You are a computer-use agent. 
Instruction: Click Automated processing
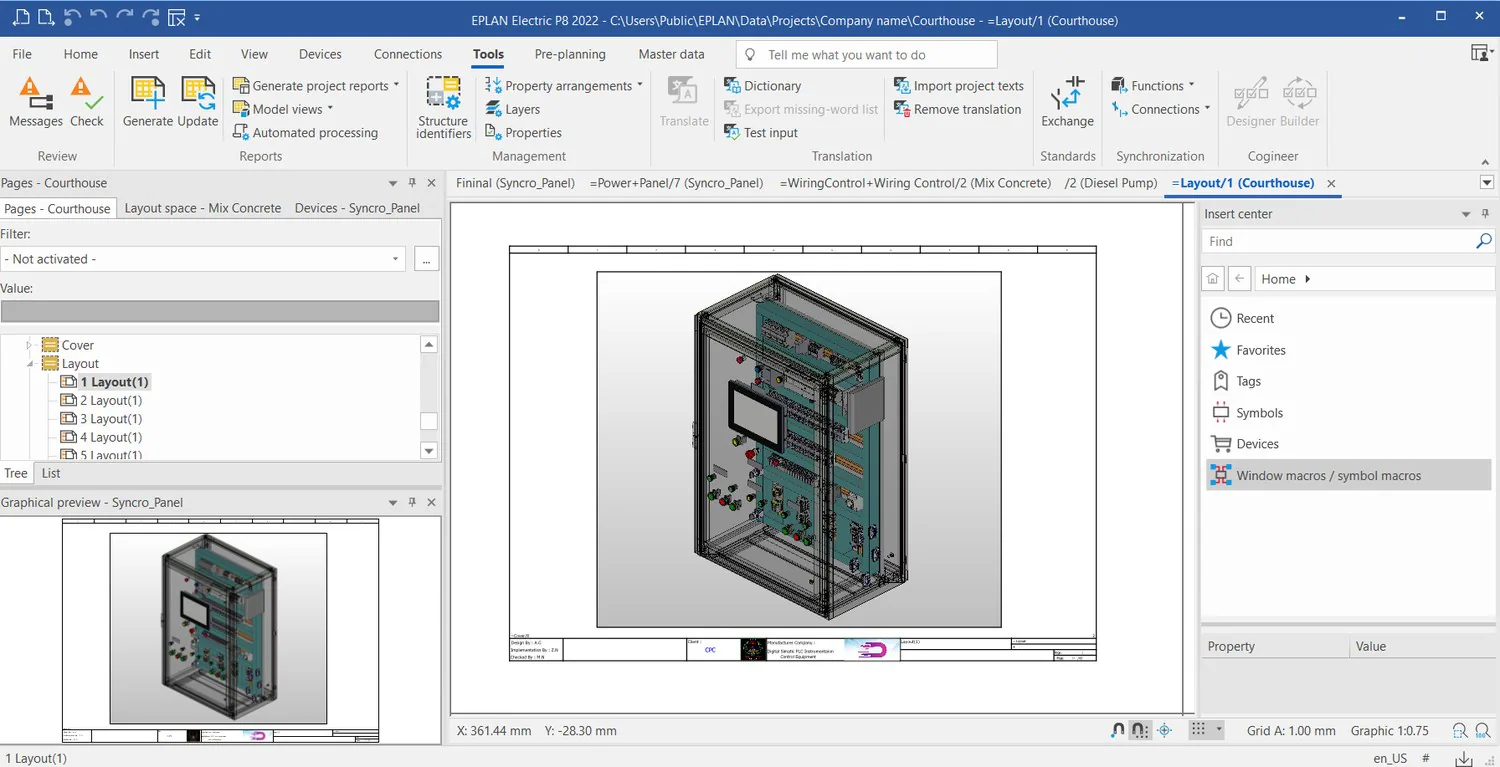306,132
